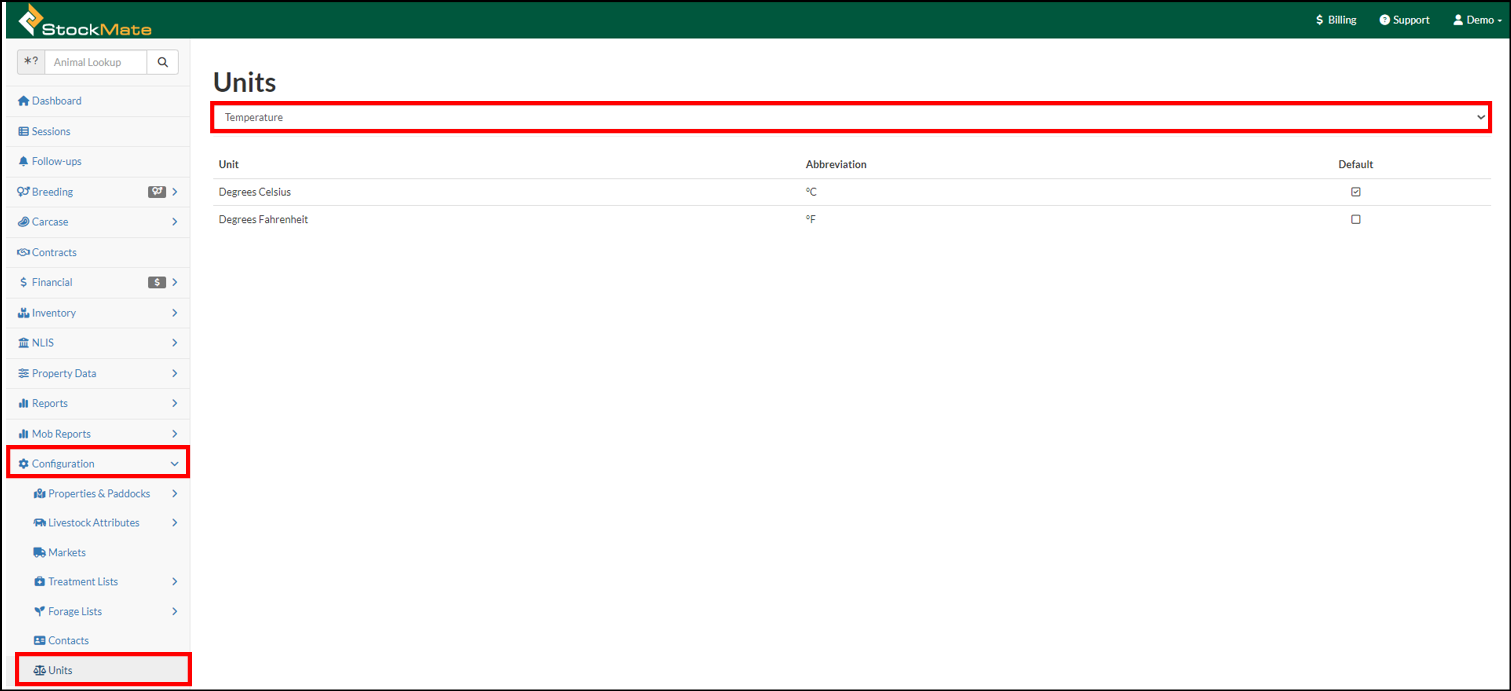Expand the Financial submenu chevron

[175, 282]
